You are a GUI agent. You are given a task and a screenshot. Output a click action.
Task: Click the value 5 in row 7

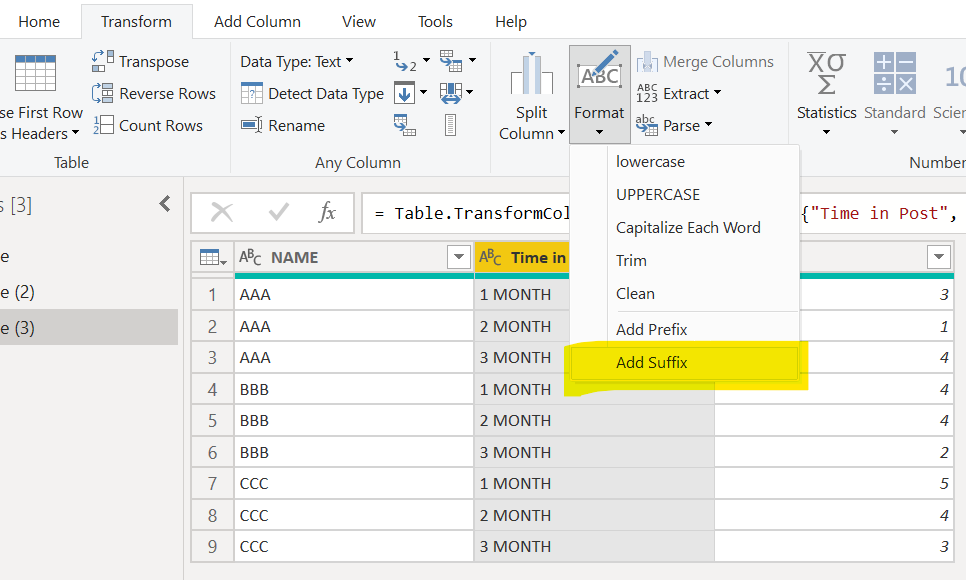click(834, 483)
